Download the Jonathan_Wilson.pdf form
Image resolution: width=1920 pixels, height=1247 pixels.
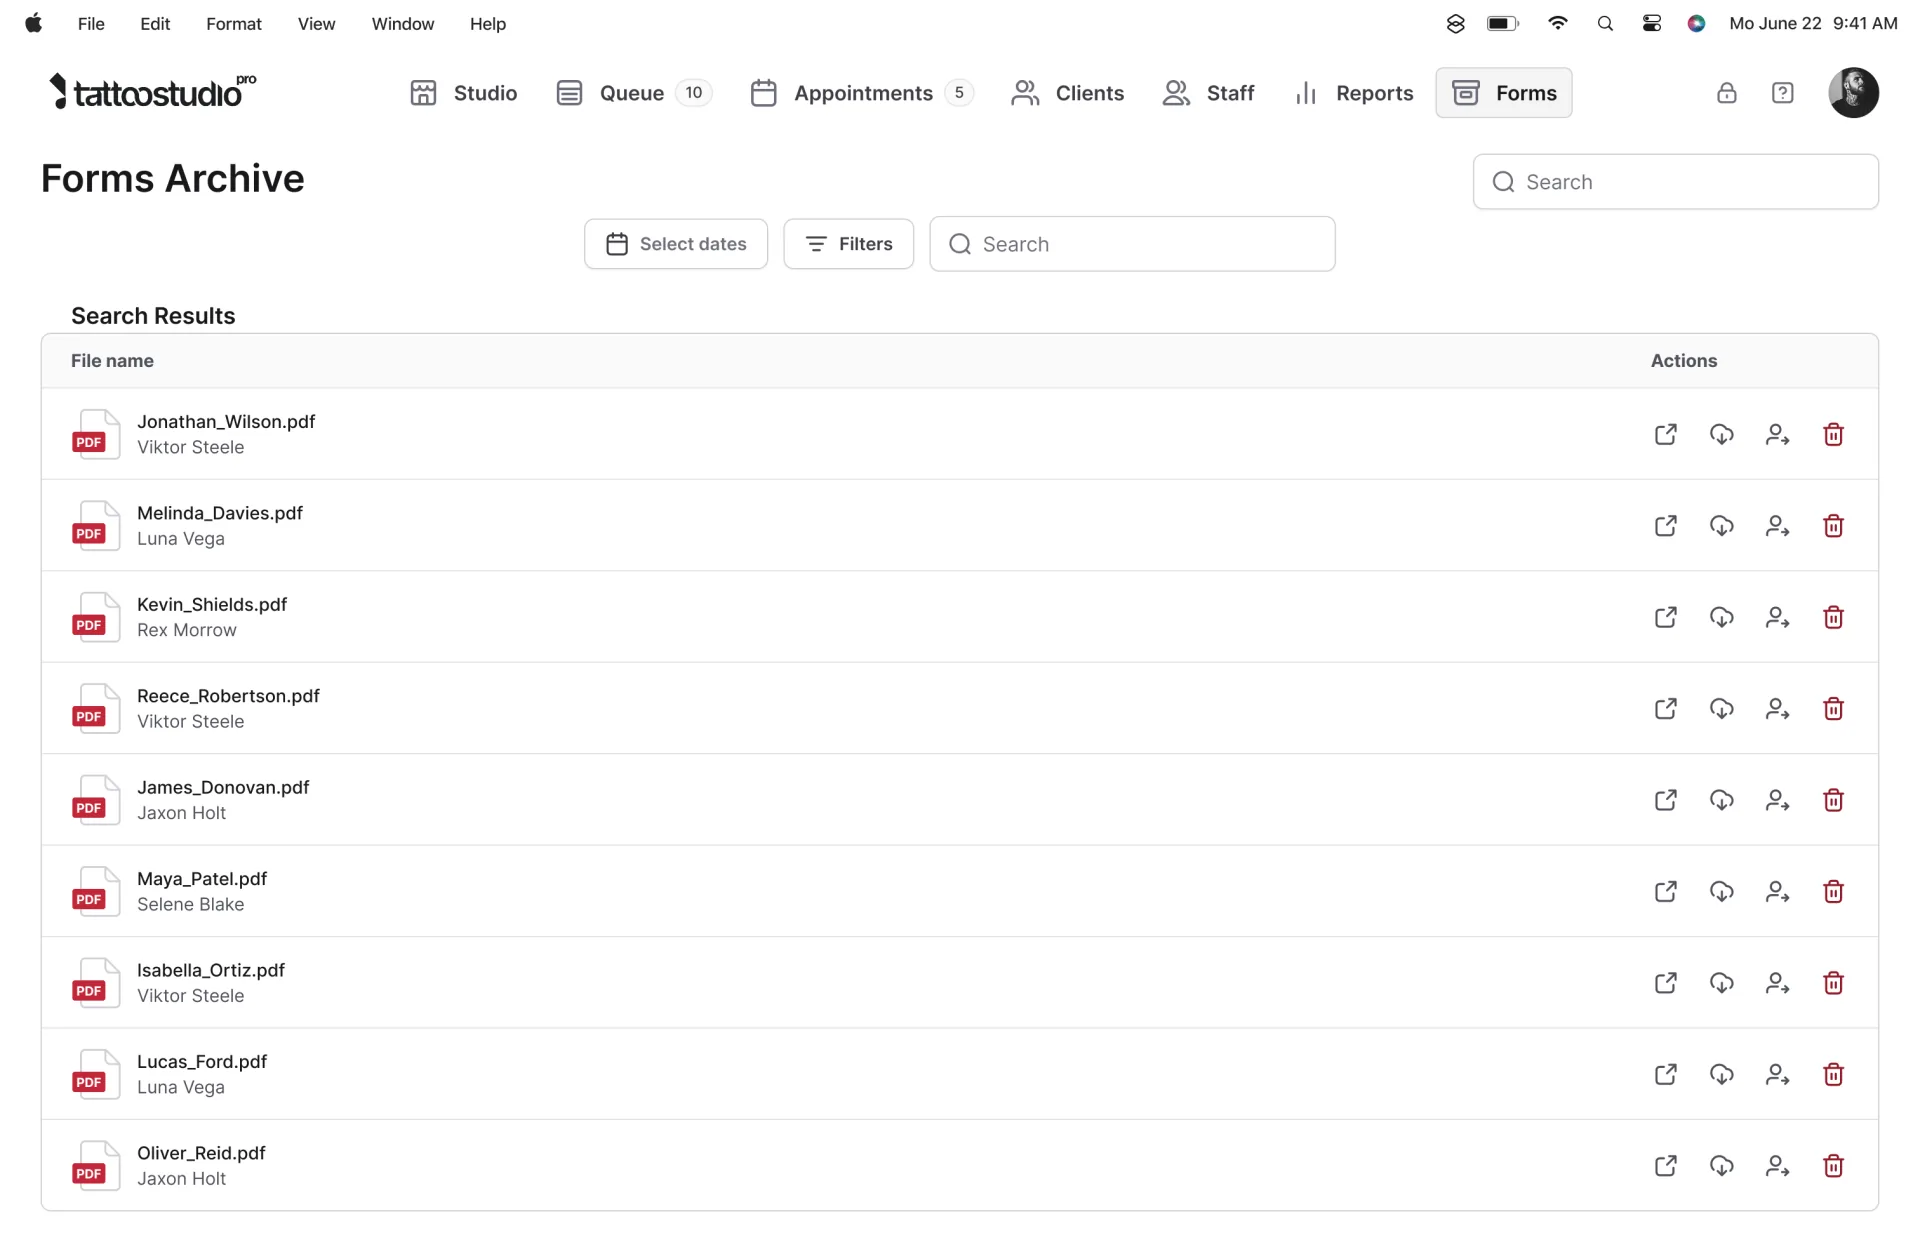(x=1721, y=434)
